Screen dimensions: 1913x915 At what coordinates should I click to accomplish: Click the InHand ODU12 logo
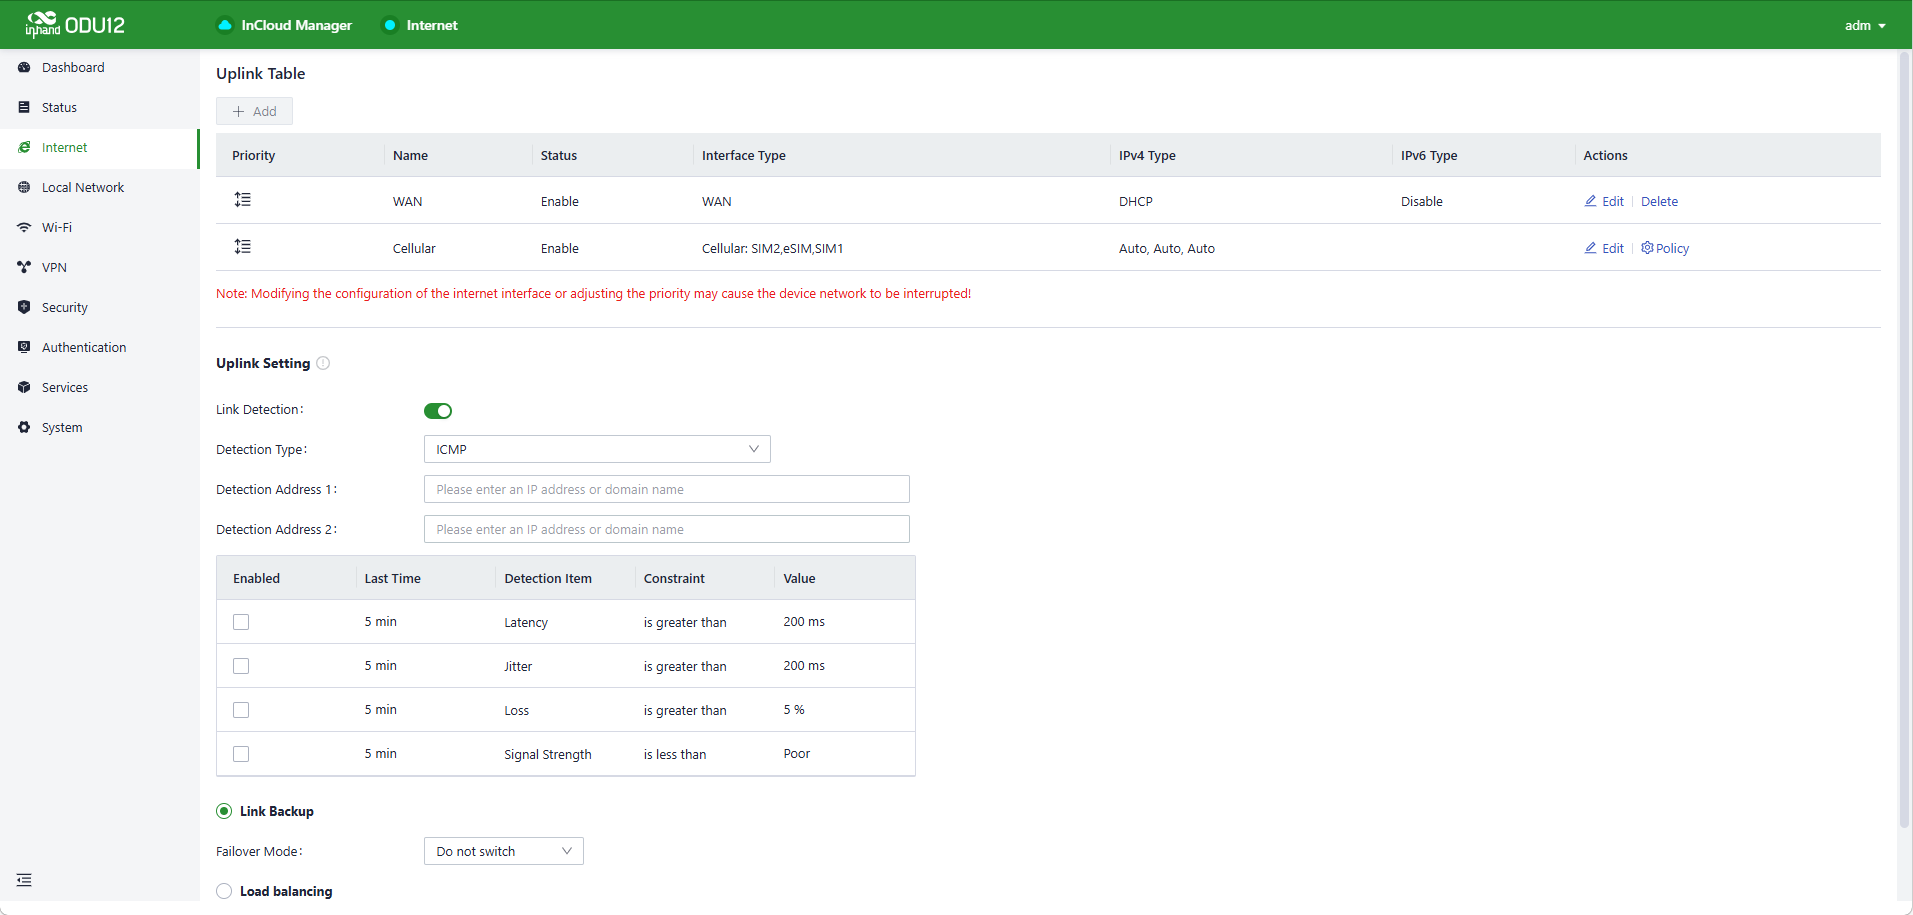point(75,24)
